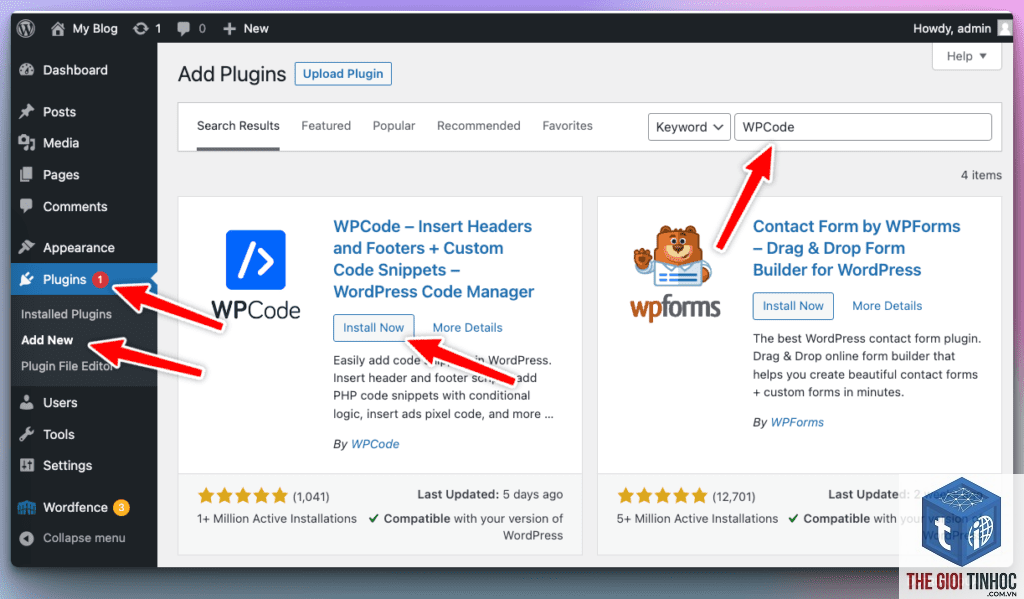This screenshot has height=599, width=1024.
Task: Switch to the Popular tab
Action: click(394, 125)
